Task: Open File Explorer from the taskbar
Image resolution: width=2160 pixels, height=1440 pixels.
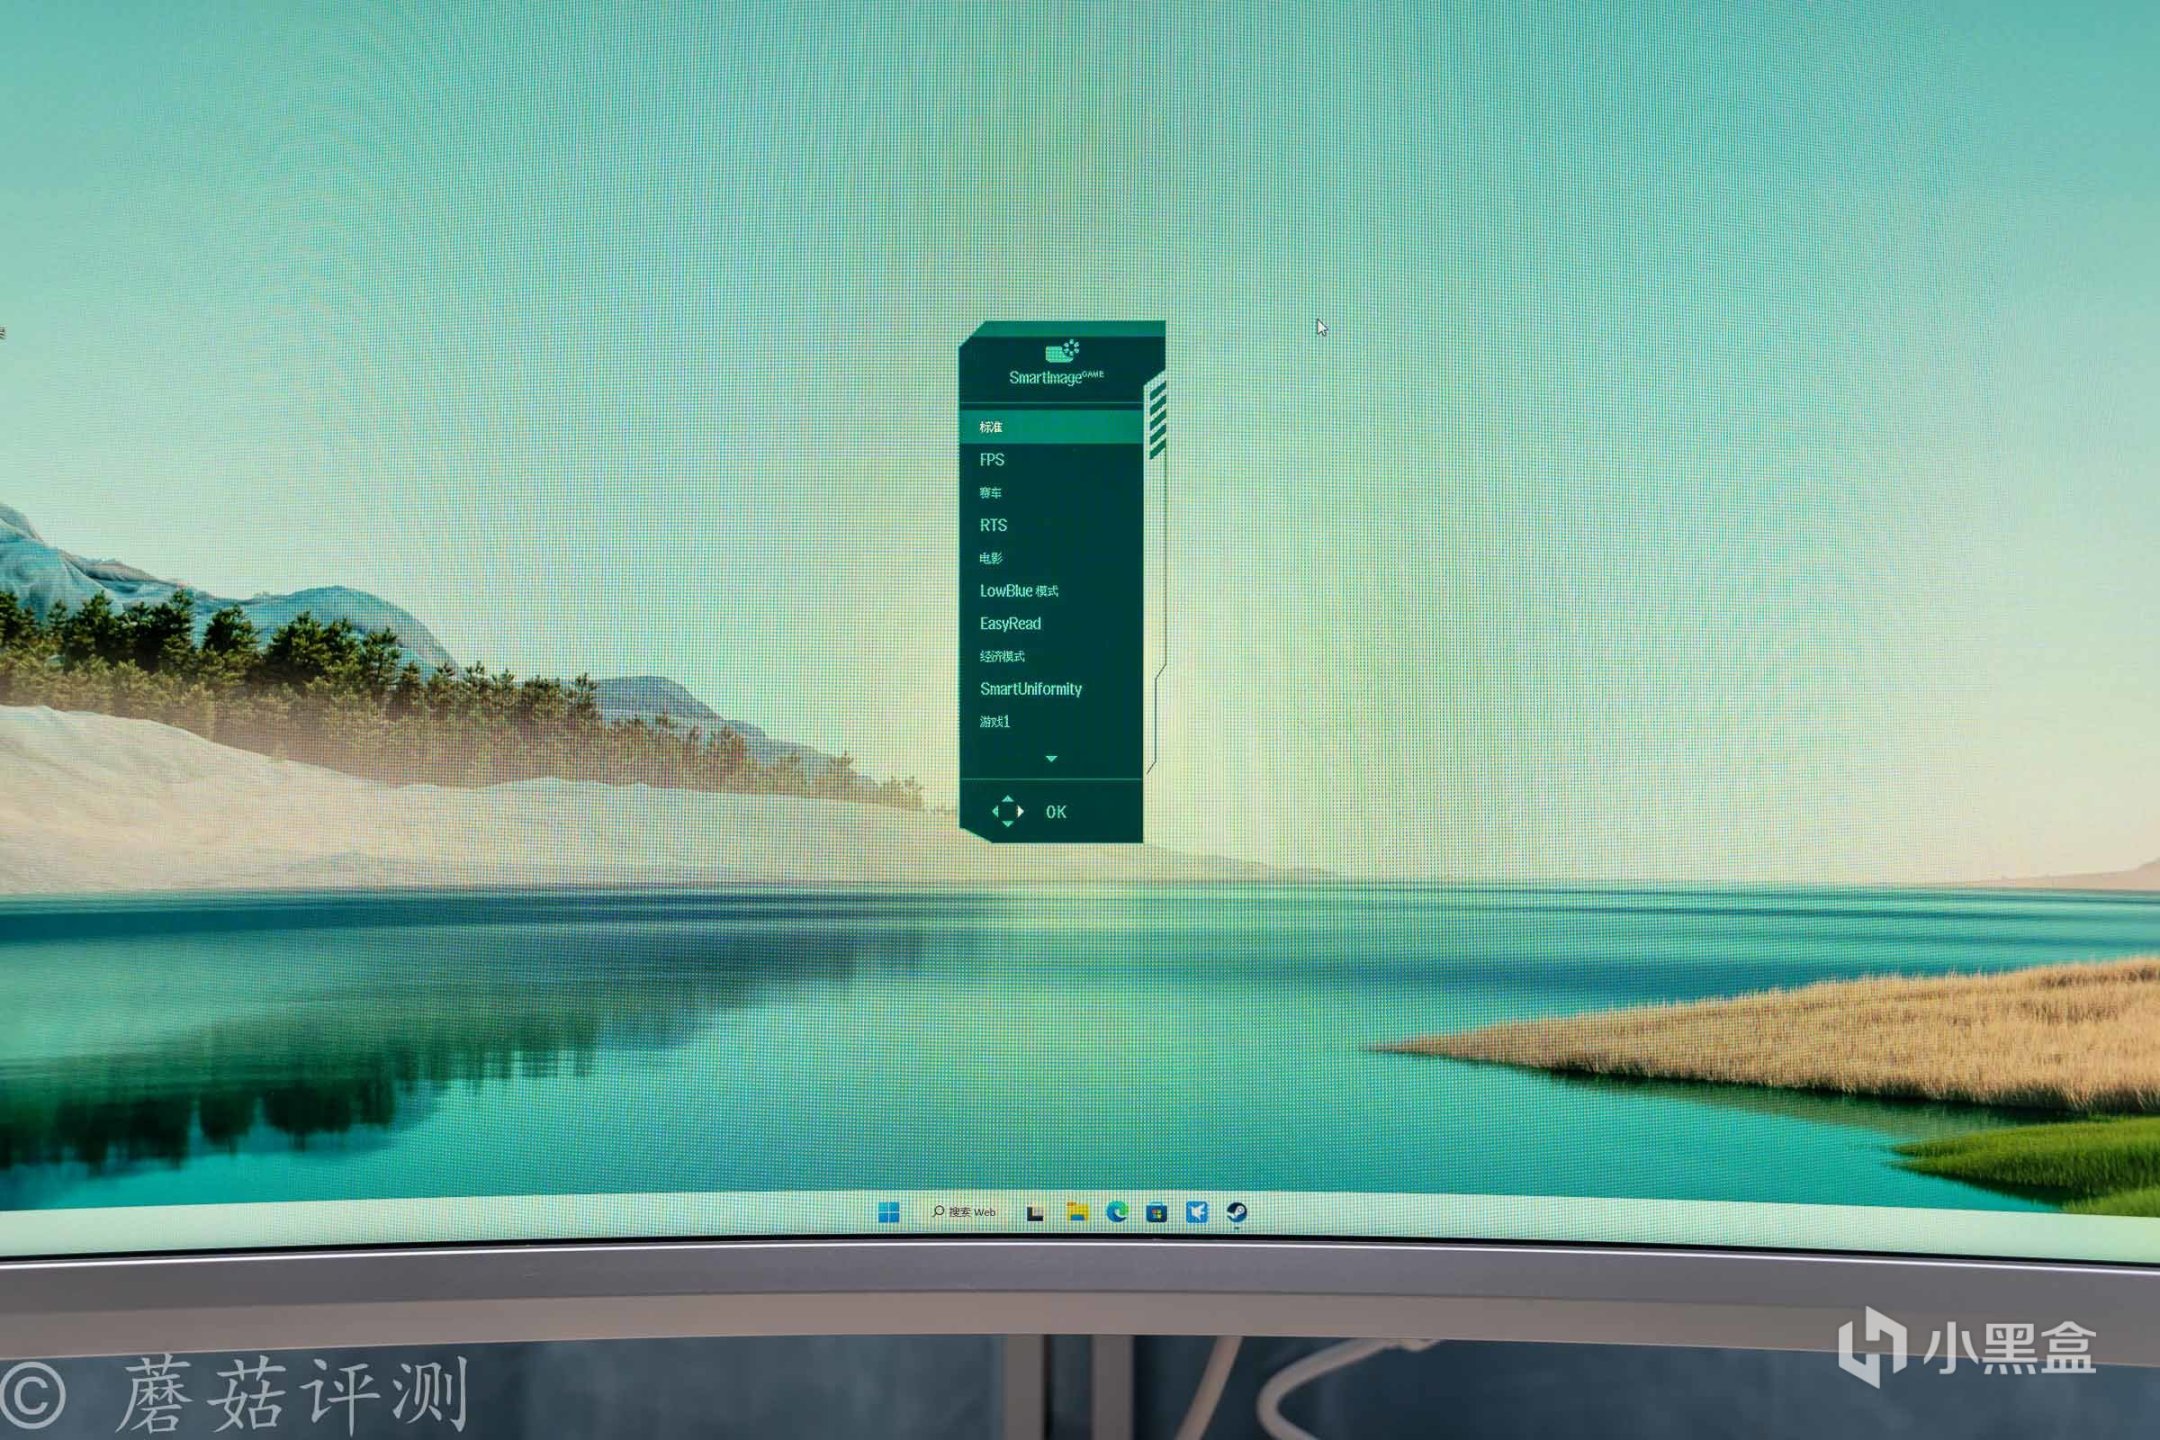Action: click(x=1076, y=1213)
